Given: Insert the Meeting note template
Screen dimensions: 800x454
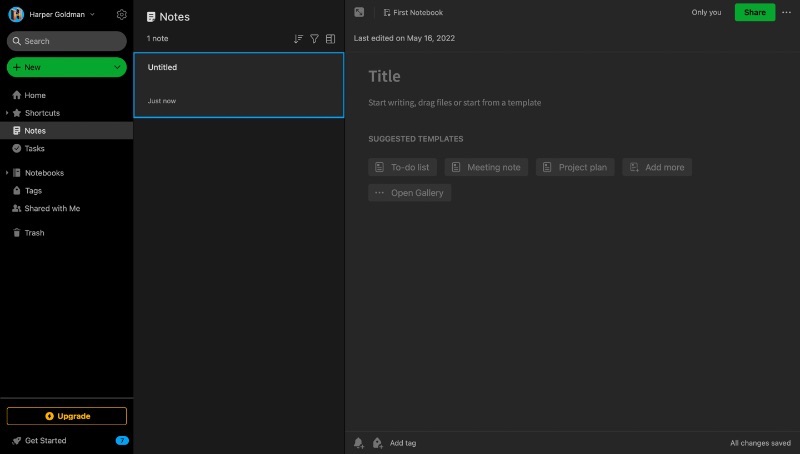Looking at the screenshot, I should pos(486,167).
